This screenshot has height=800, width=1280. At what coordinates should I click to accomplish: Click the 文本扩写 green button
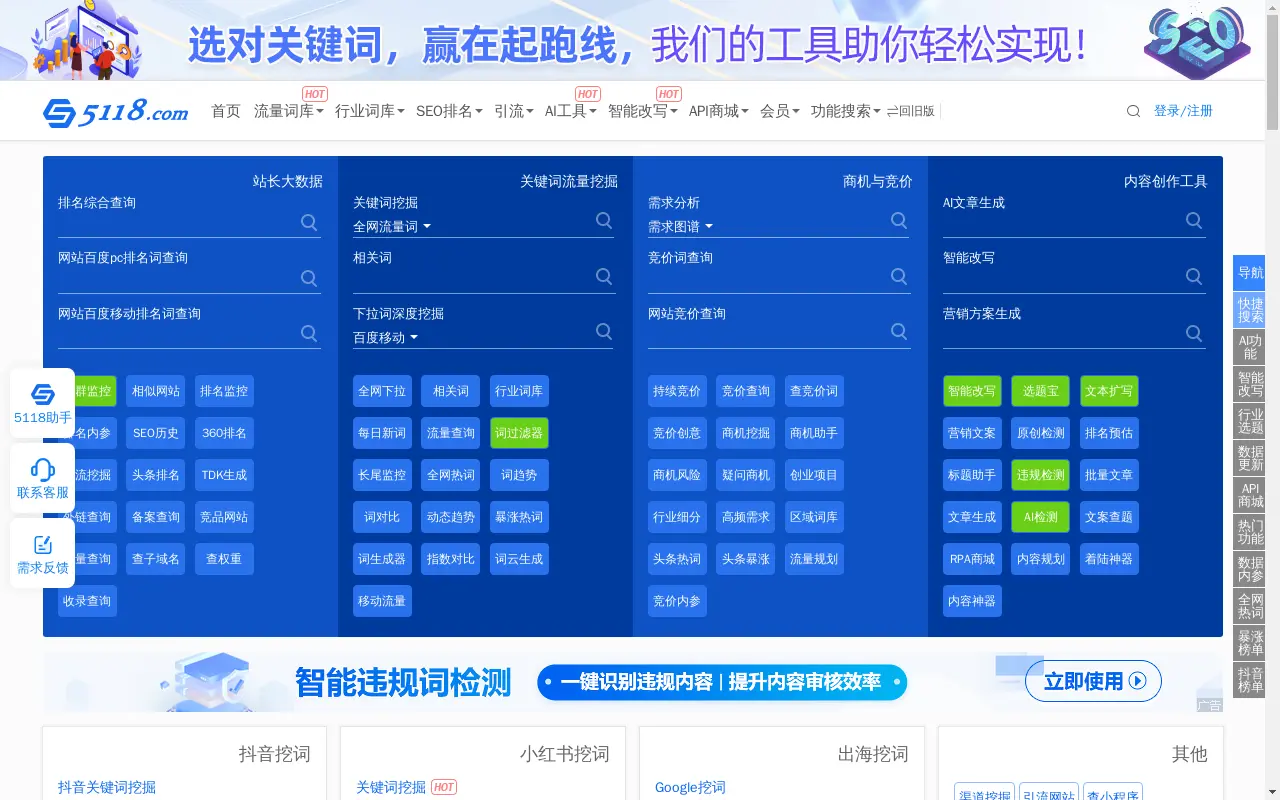1109,391
